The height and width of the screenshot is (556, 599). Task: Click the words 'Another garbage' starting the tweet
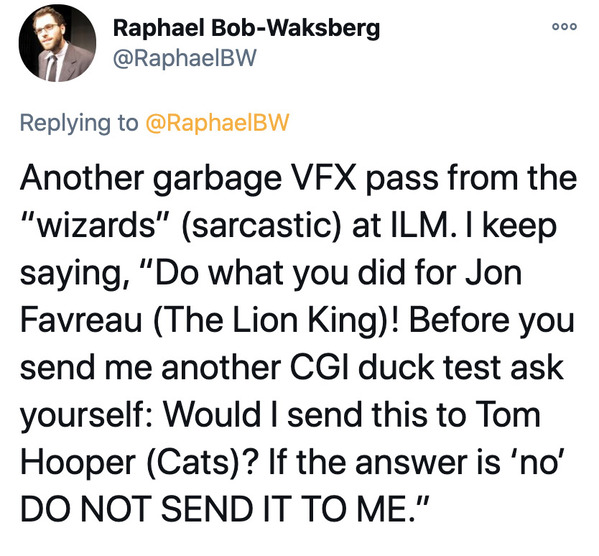(x=151, y=180)
